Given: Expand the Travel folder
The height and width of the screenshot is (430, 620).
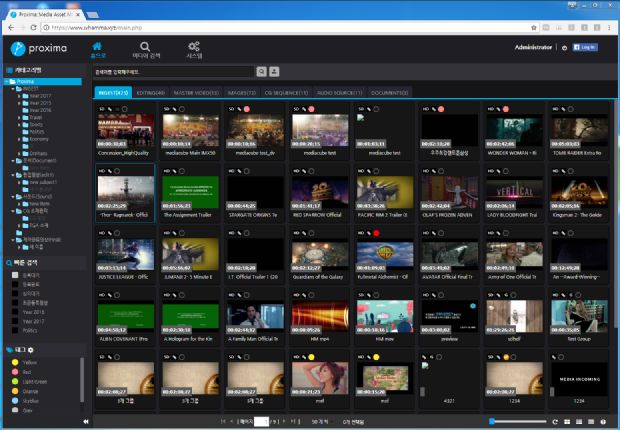Looking at the screenshot, I should (x=19, y=117).
